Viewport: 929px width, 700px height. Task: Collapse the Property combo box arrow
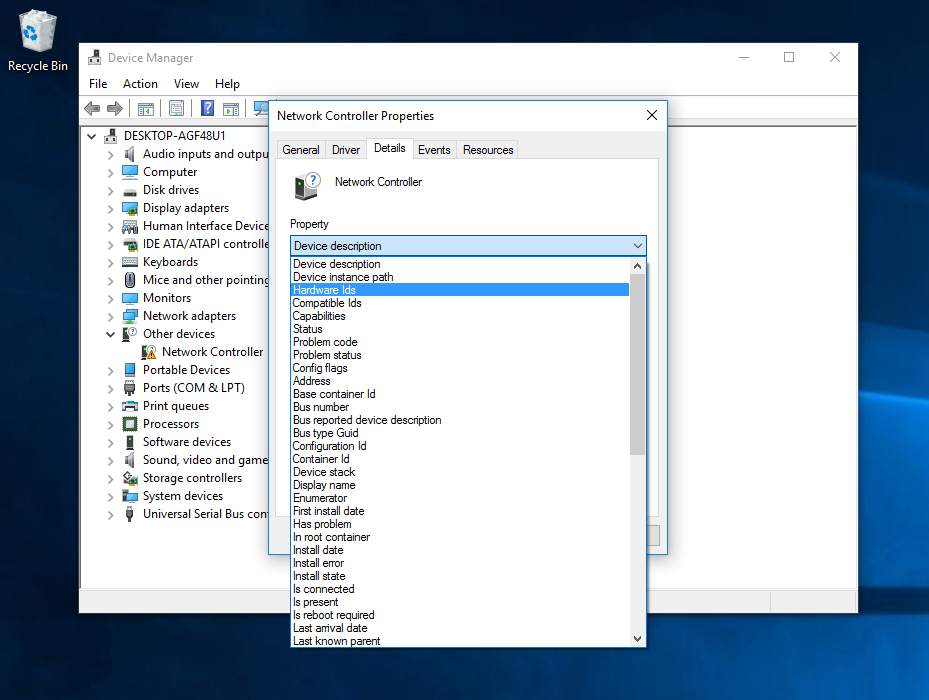(x=637, y=246)
